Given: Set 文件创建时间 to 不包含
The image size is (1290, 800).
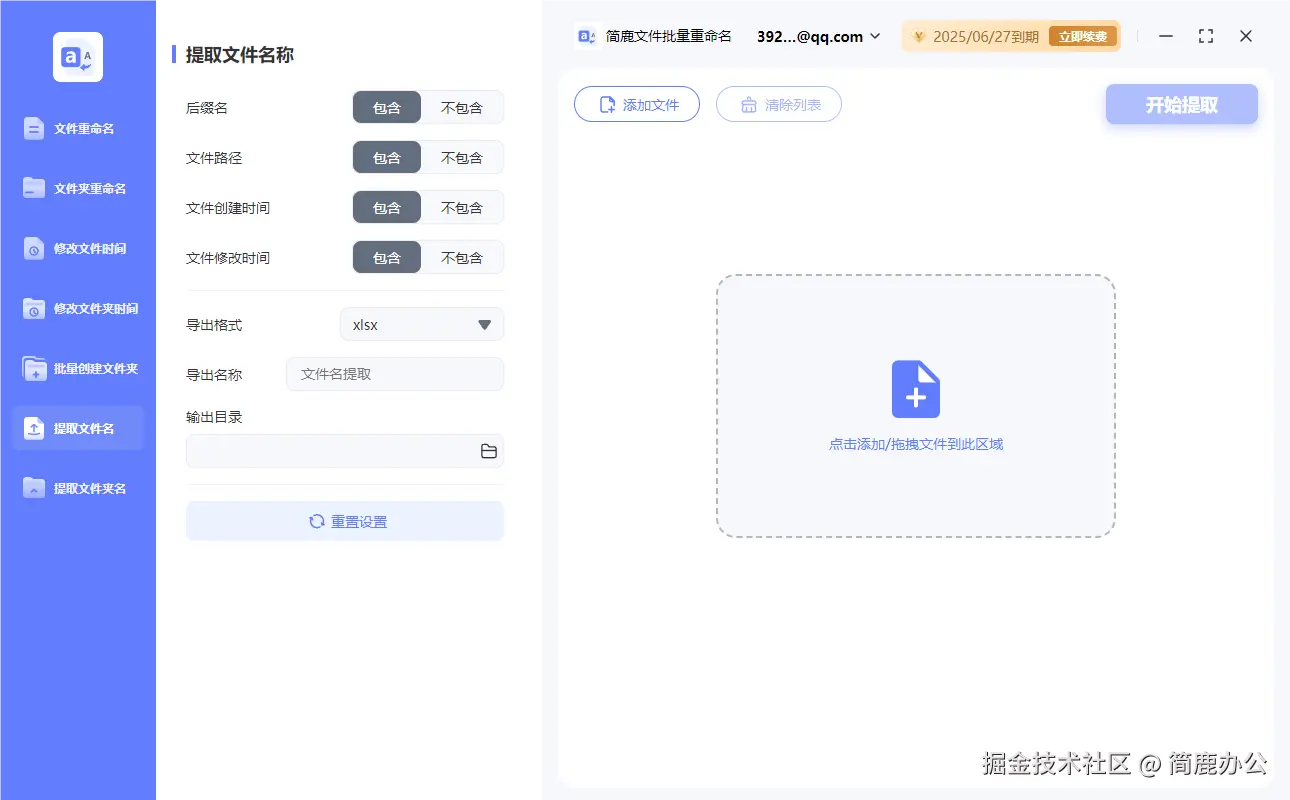Looking at the screenshot, I should pyautogui.click(x=462, y=207).
